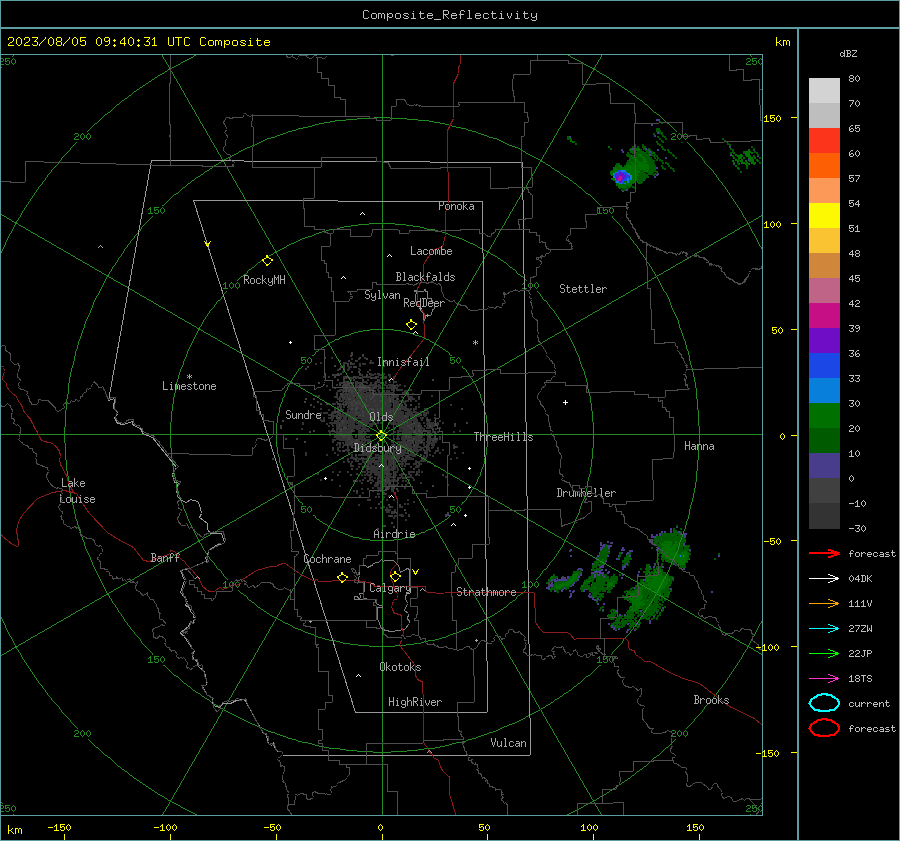The width and height of the screenshot is (900, 841).
Task: Click the Sundre label
Action: tap(303, 414)
